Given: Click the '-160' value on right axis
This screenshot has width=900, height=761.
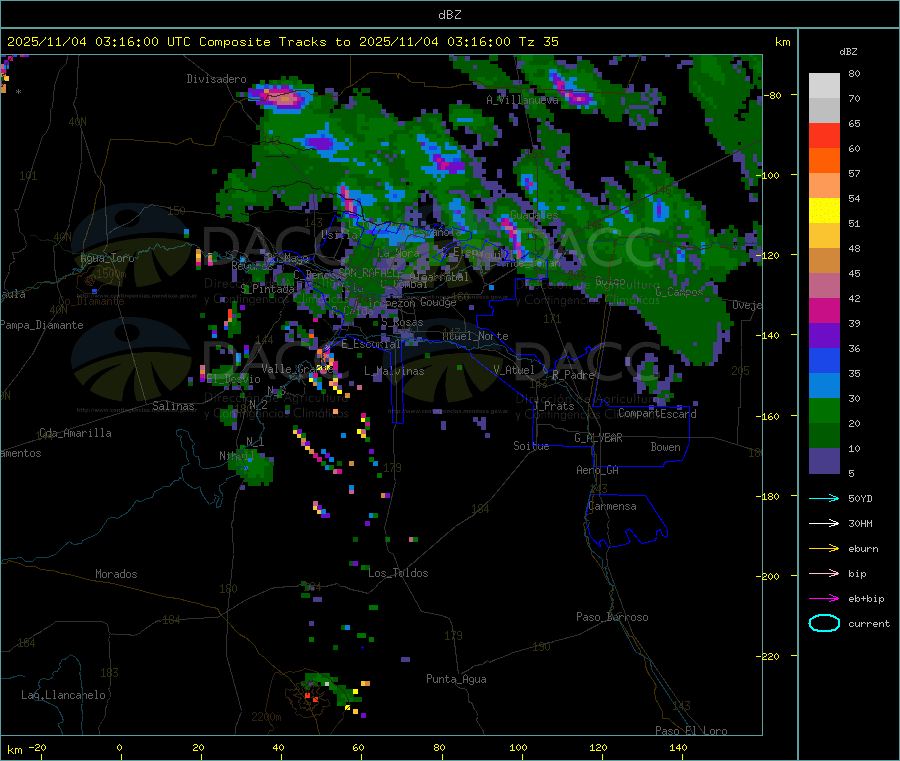Looking at the screenshot, I should (768, 416).
